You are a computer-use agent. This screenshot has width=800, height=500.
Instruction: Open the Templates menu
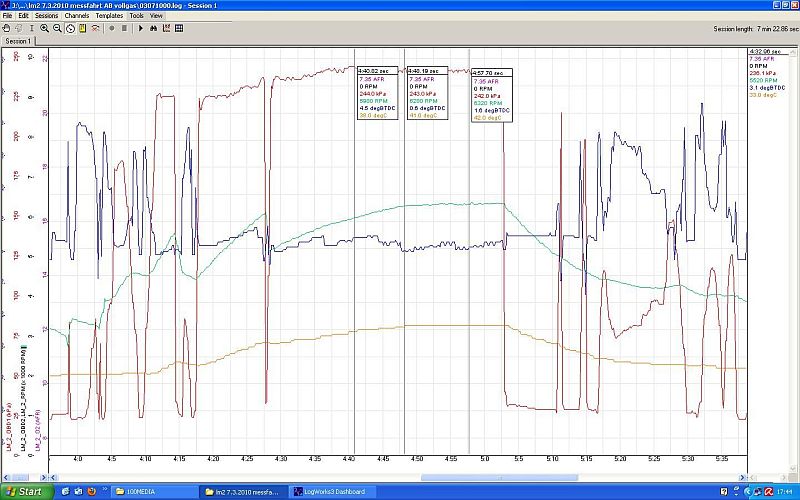pos(109,16)
